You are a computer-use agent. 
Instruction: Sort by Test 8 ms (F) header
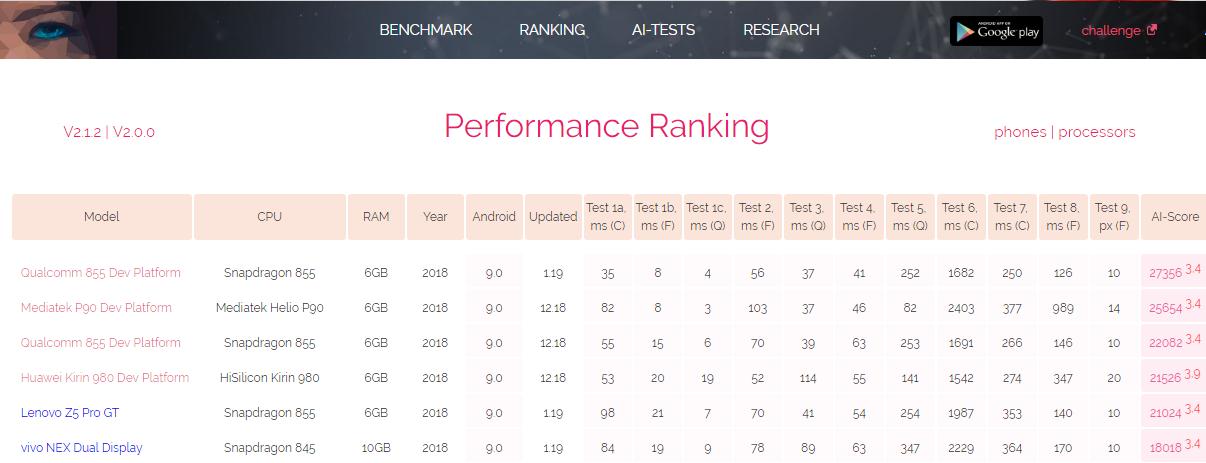[x=1062, y=217]
